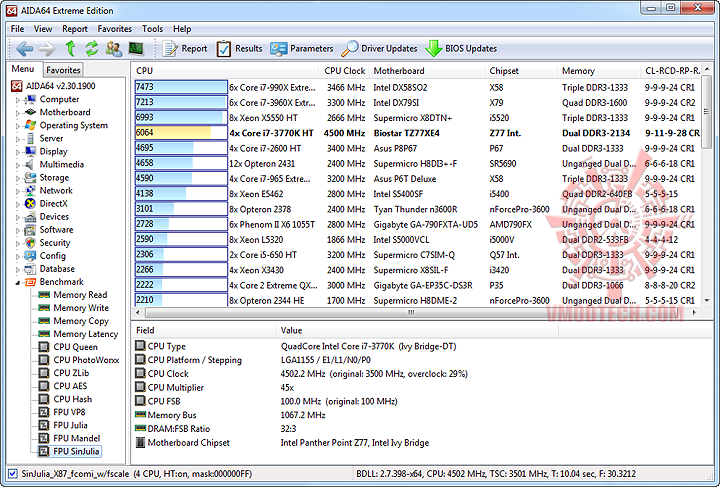Click the monitor graph toolbar icon
Image resolution: width=720 pixels, height=487 pixels.
tap(136, 48)
